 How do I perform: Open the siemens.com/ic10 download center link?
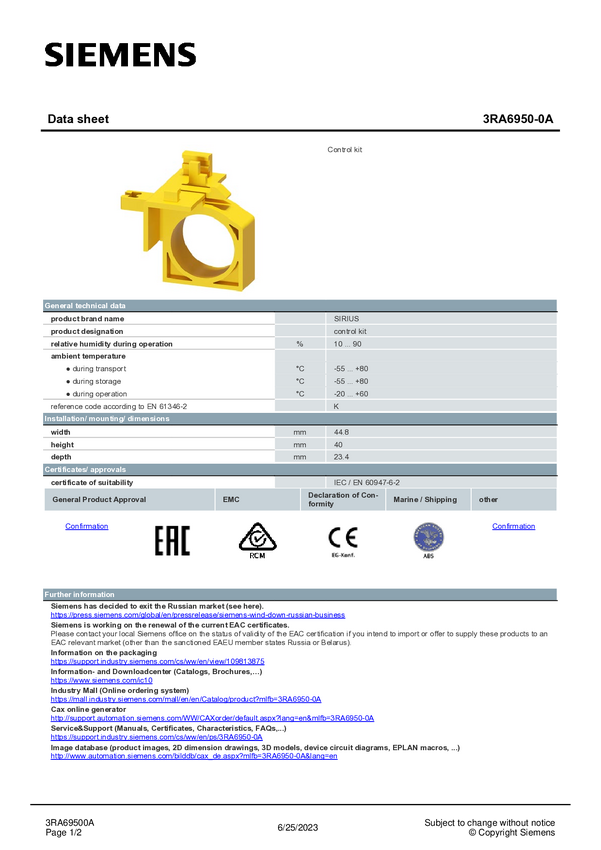pyautogui.click(x=101, y=680)
